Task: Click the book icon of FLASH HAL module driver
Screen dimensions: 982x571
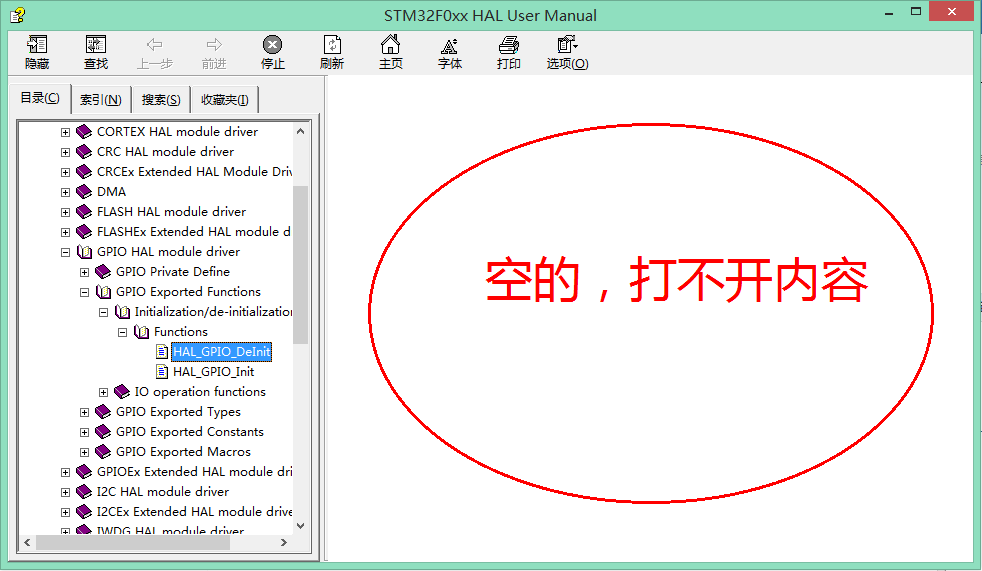Action: tap(84, 212)
